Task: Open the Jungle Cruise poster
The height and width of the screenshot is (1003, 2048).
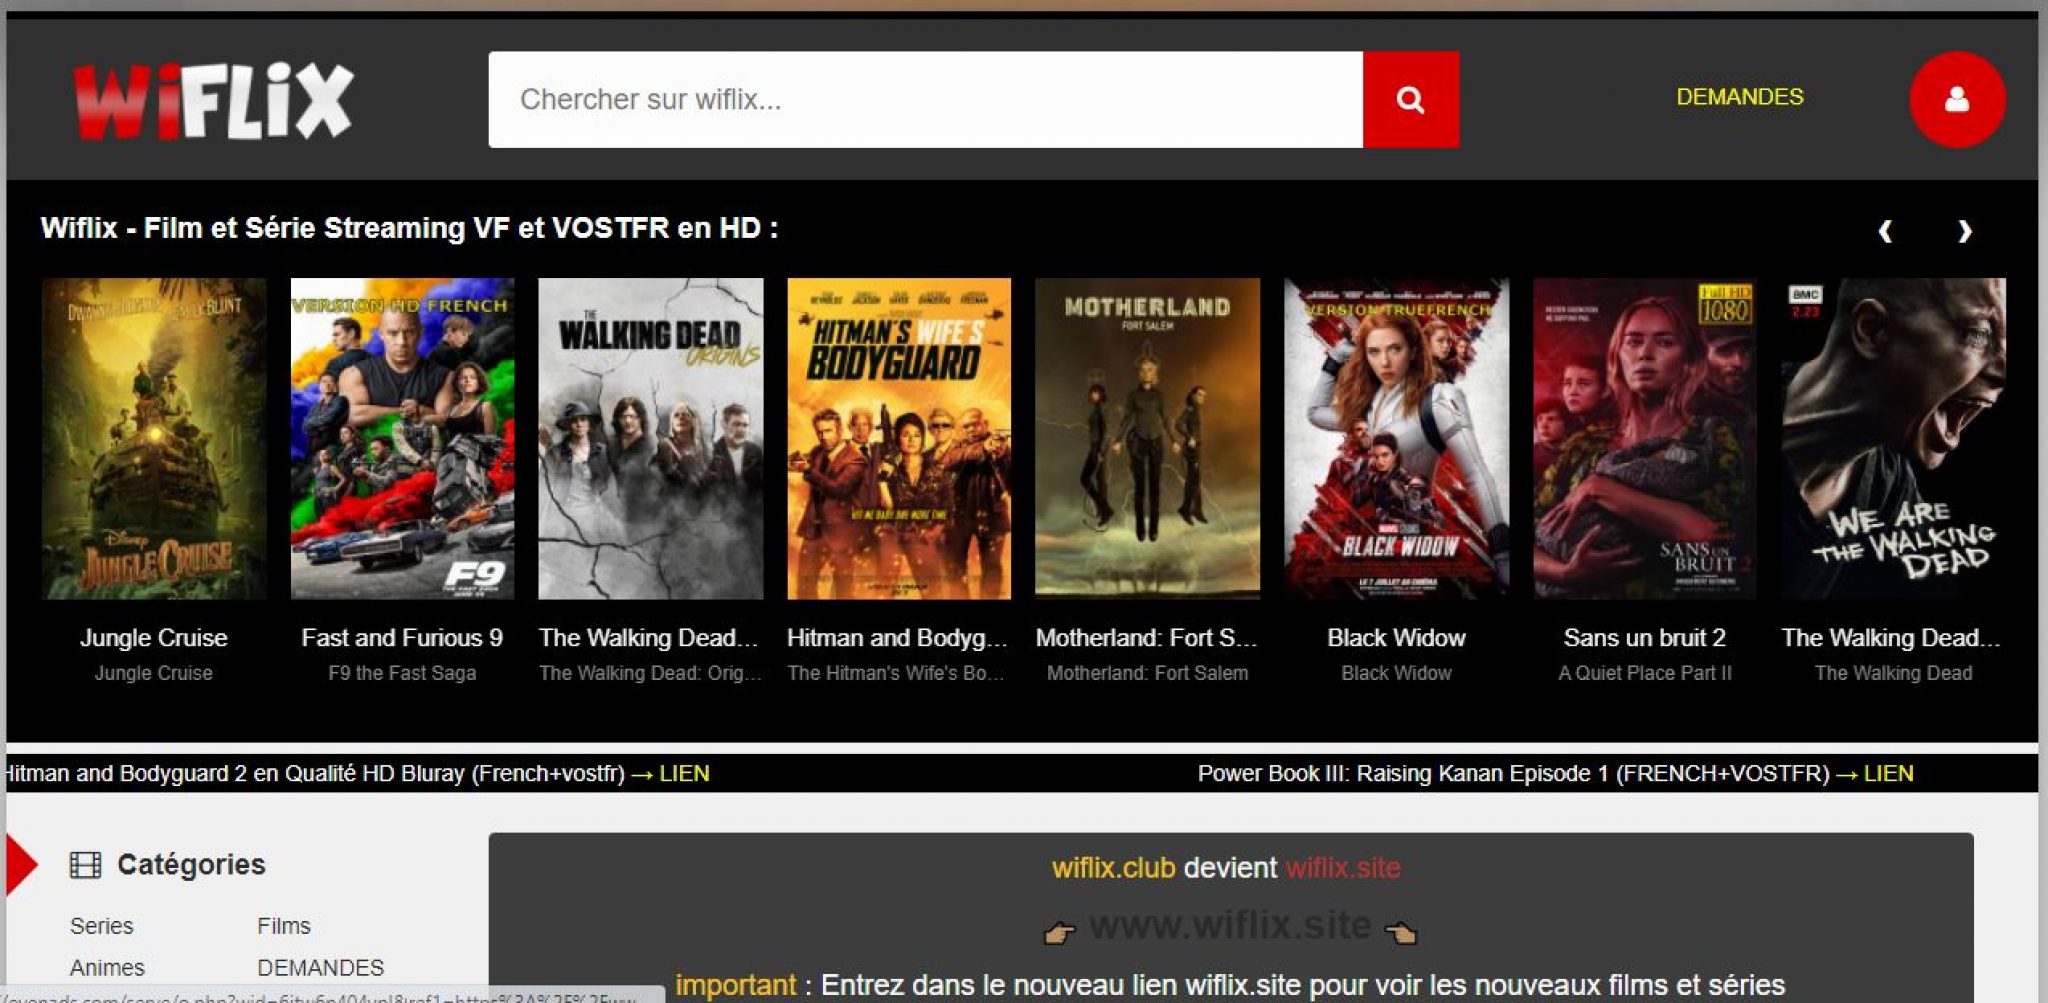Action: (x=154, y=439)
